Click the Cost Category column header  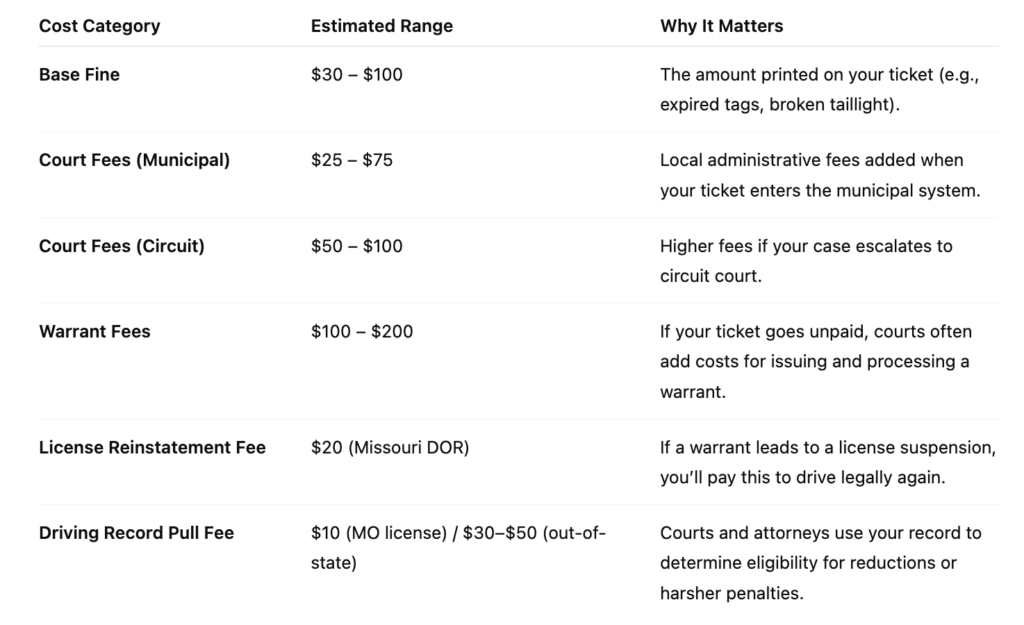point(99,26)
